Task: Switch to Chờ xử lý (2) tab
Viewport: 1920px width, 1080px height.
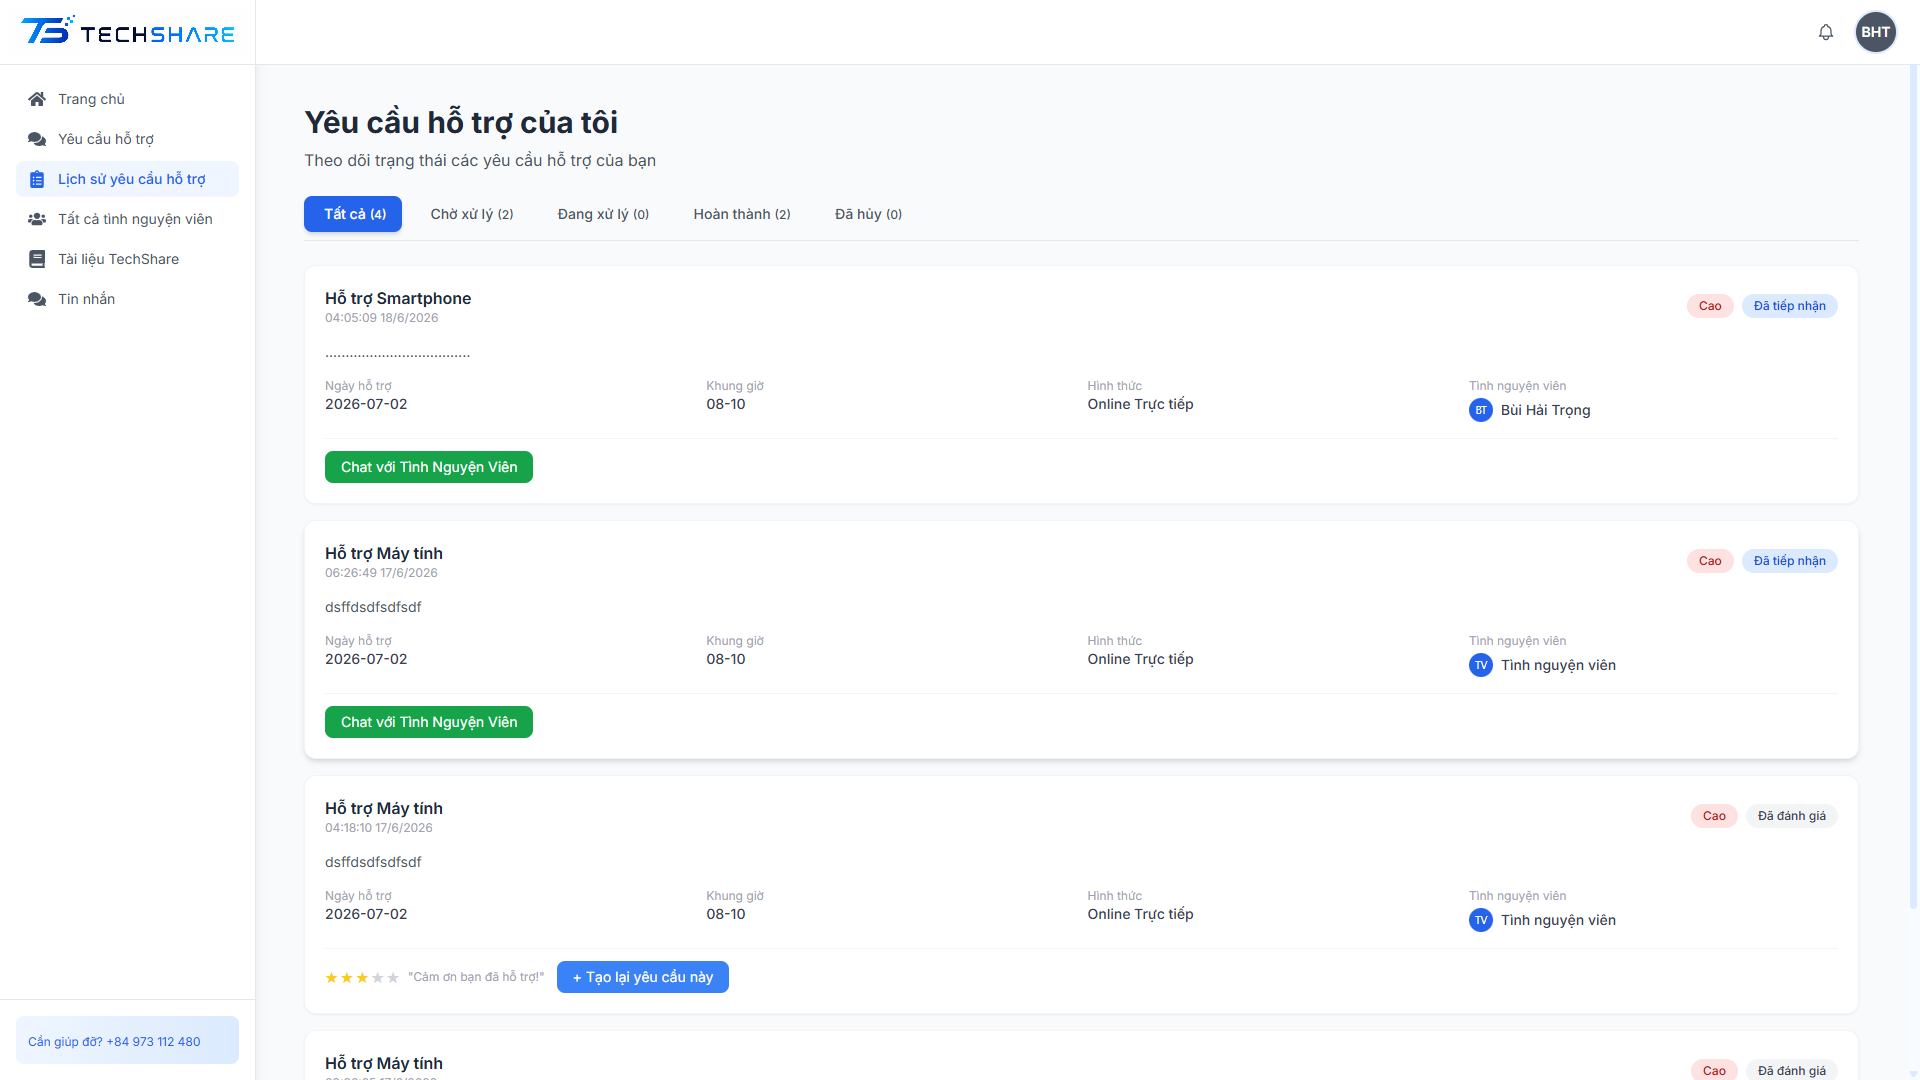Action: pyautogui.click(x=472, y=214)
